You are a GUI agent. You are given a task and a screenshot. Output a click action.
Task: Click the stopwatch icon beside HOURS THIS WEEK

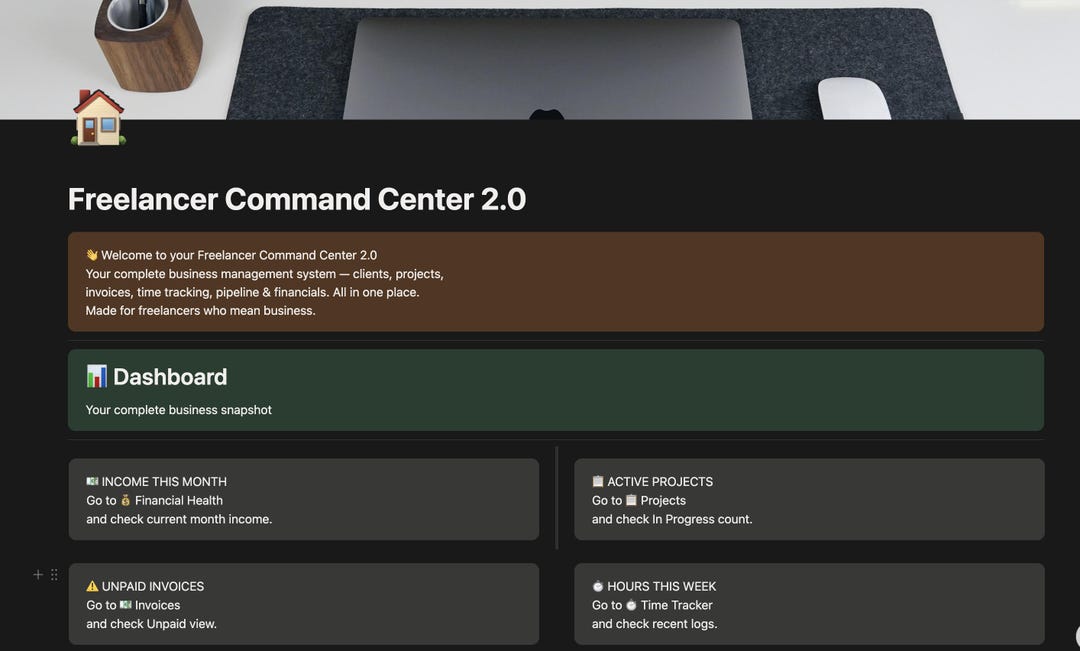(598, 586)
